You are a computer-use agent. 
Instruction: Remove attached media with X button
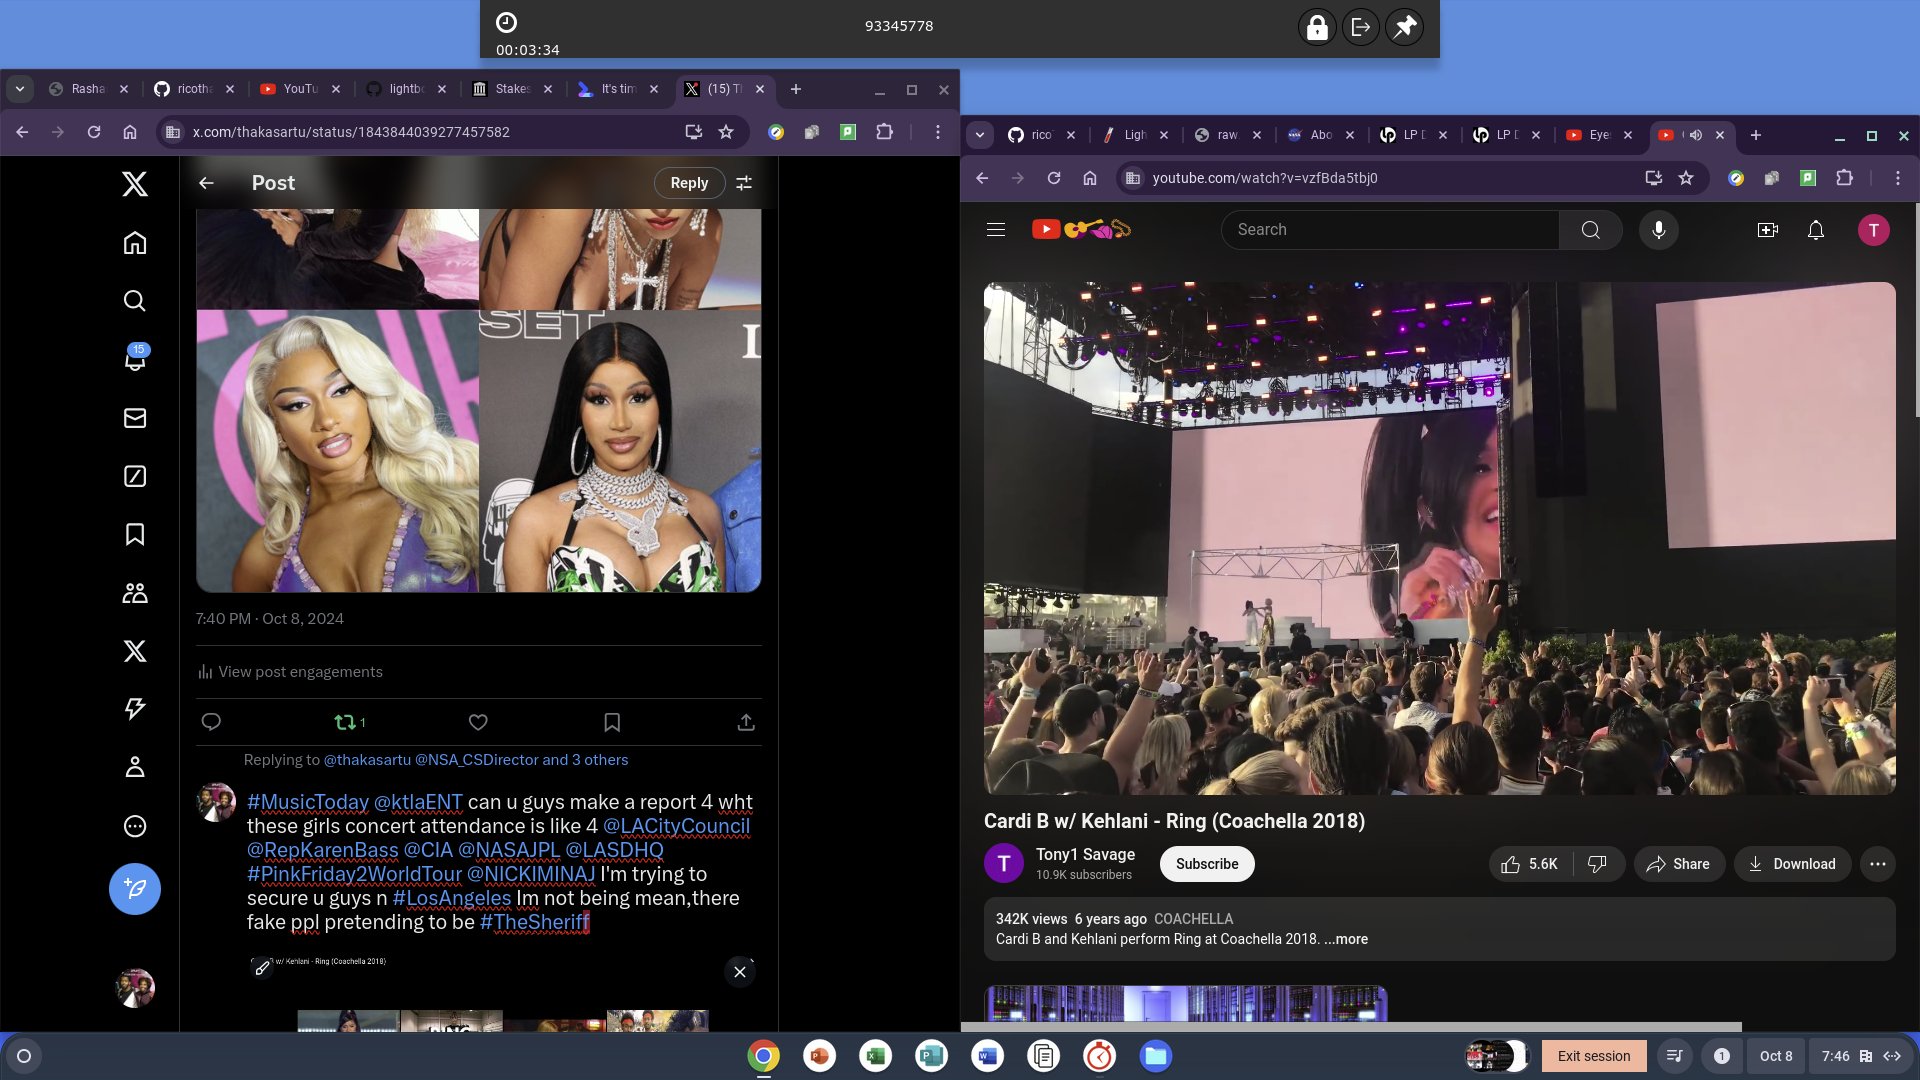coord(740,972)
